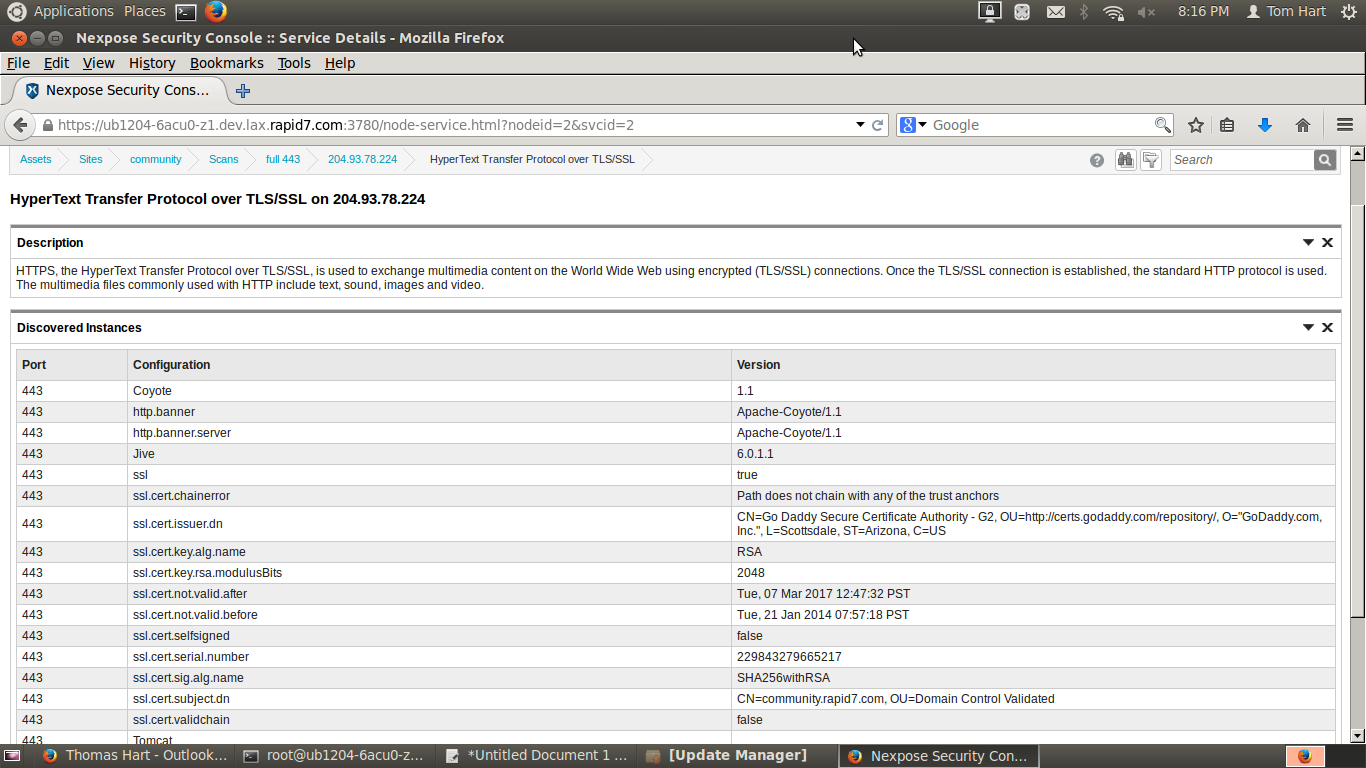Open the Bookmarks menu

(226, 63)
